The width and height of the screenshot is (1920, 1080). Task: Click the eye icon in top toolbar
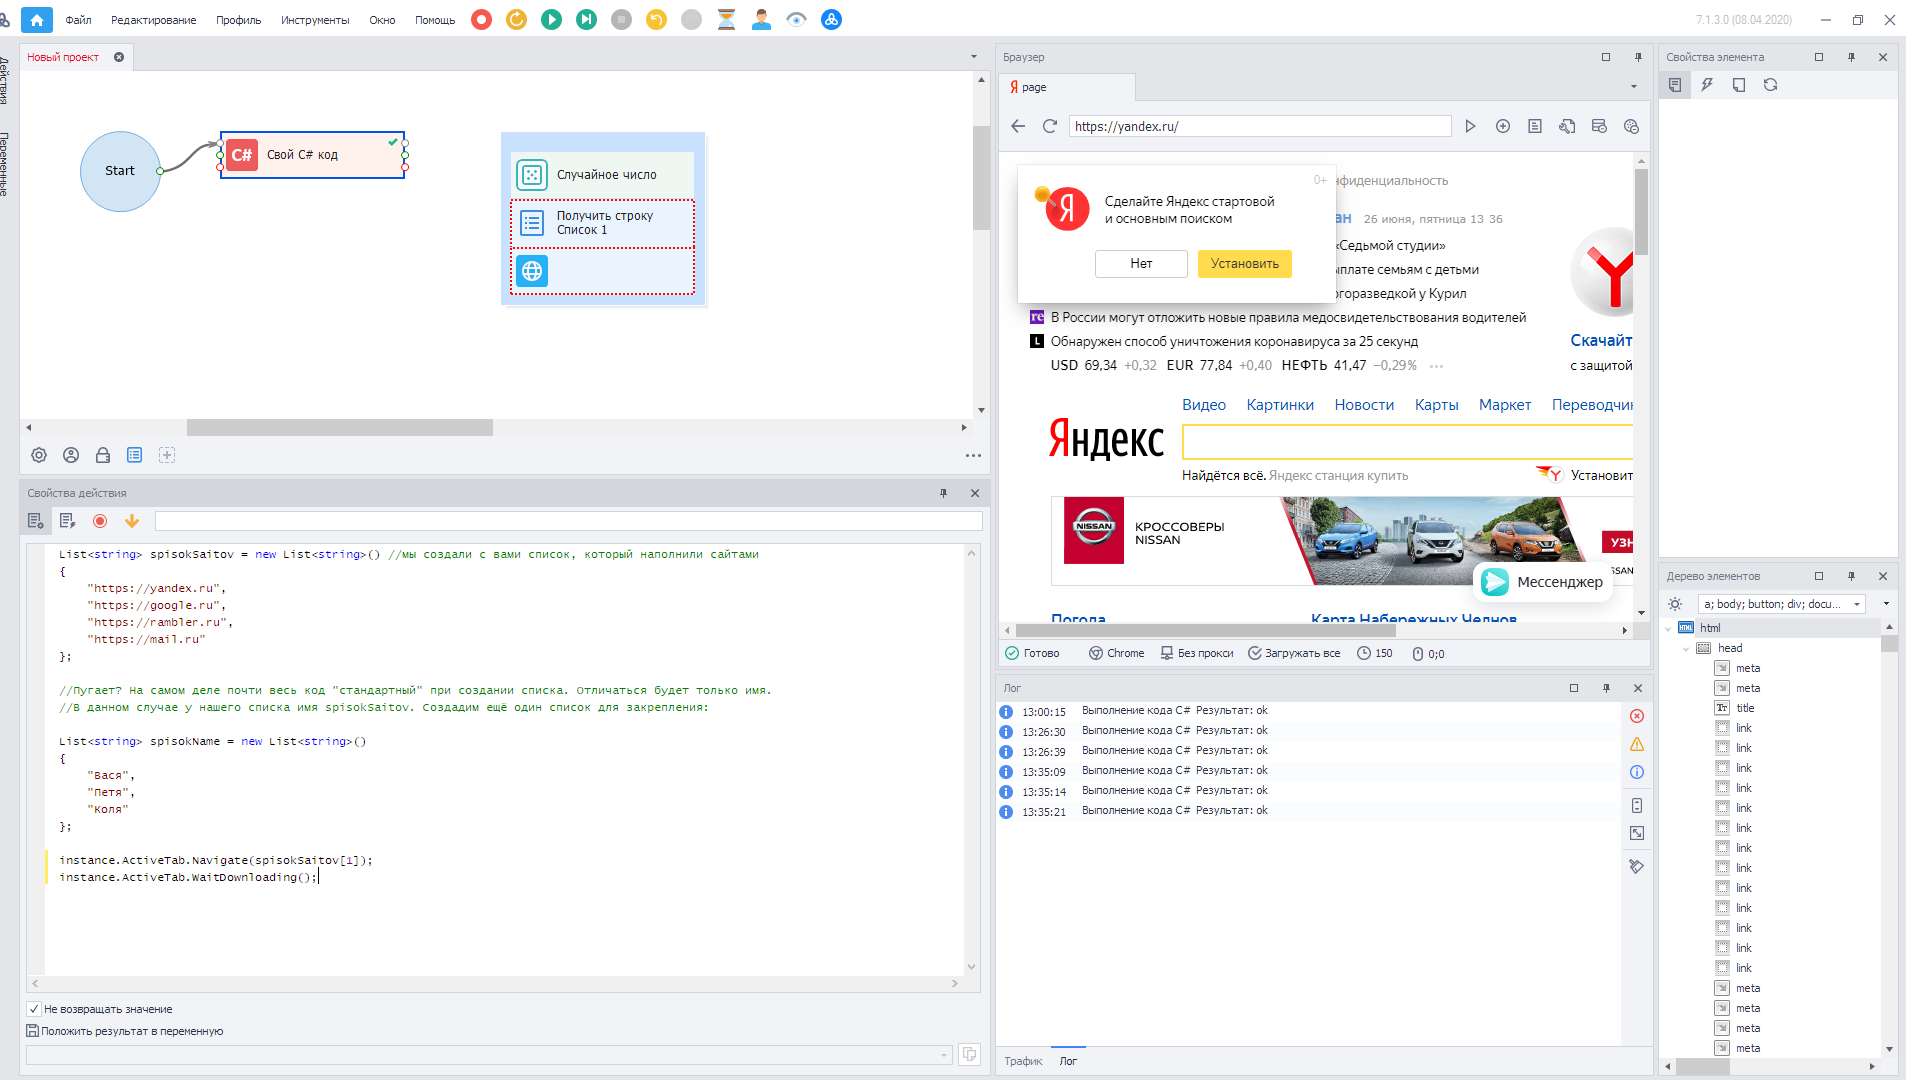(796, 20)
